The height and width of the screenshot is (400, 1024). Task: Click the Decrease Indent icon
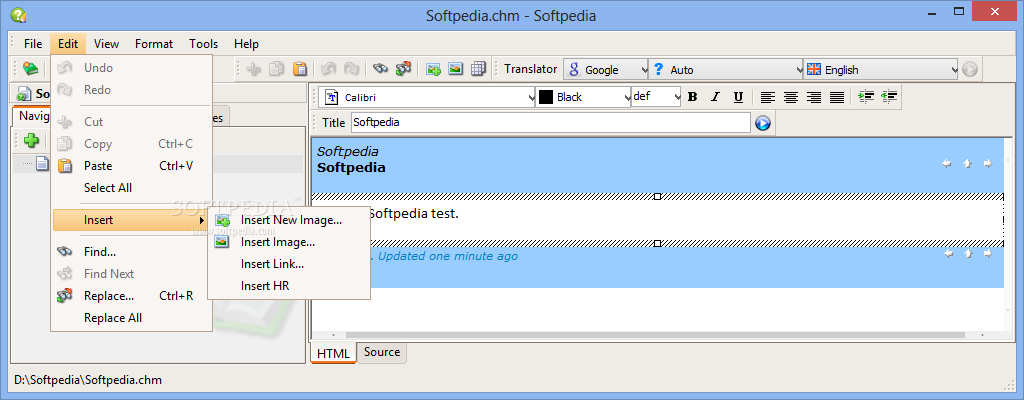[x=888, y=97]
